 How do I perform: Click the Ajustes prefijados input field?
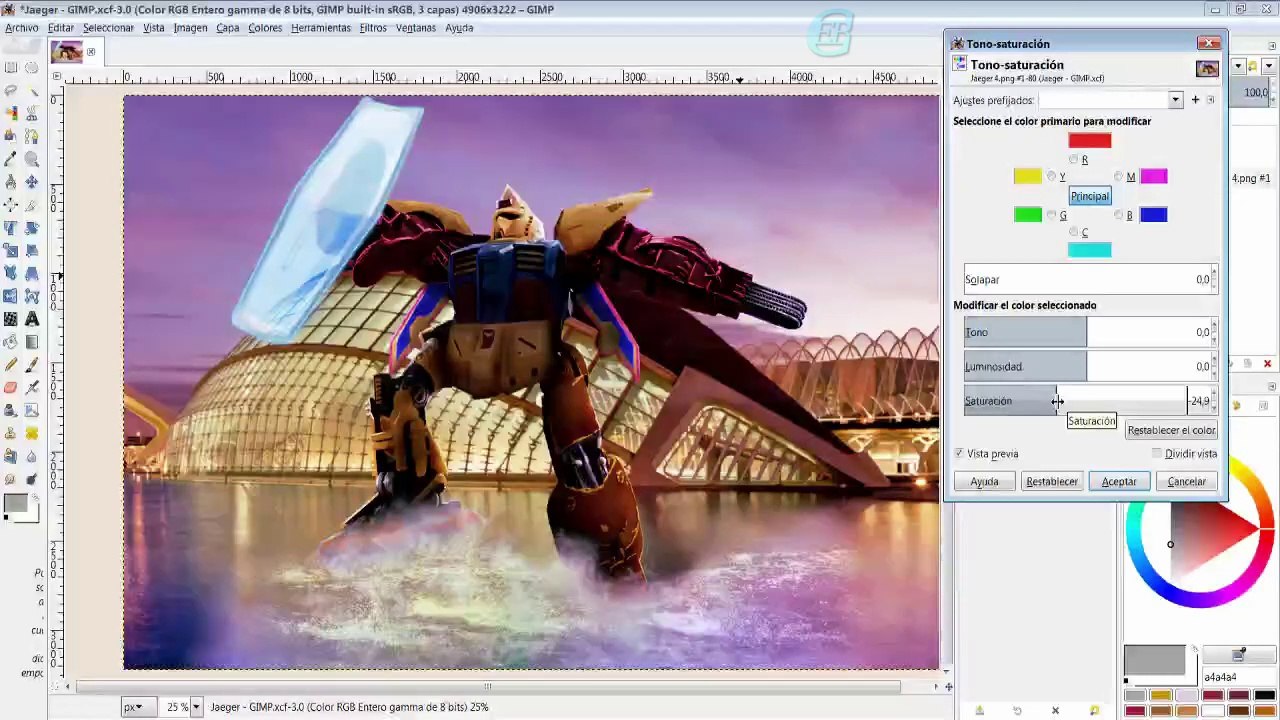1104,100
